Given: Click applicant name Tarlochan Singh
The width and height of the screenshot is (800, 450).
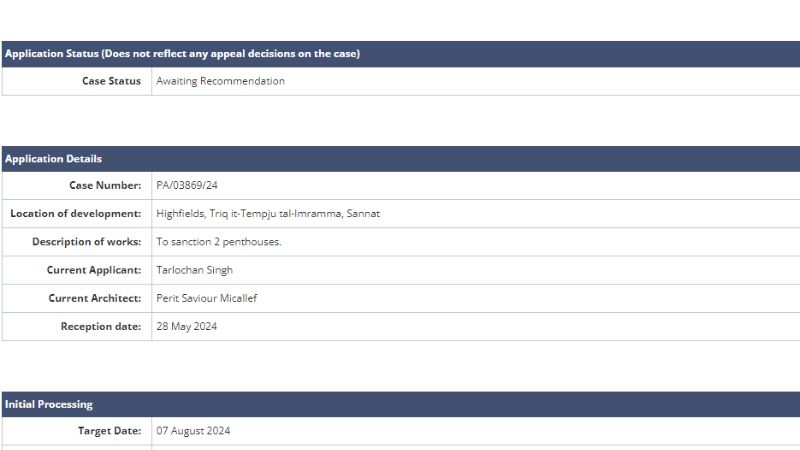Looking at the screenshot, I should (x=195, y=270).
